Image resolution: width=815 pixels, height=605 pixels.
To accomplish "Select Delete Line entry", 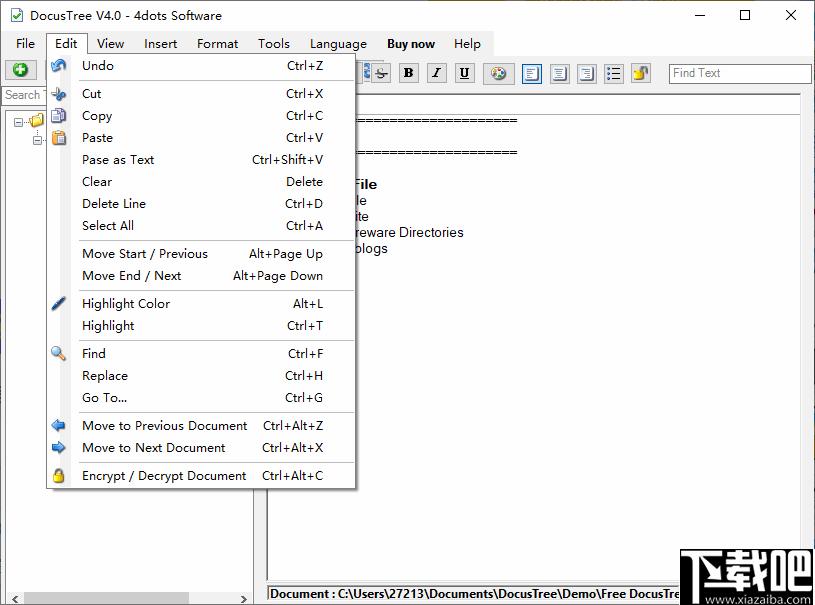I will point(201,204).
